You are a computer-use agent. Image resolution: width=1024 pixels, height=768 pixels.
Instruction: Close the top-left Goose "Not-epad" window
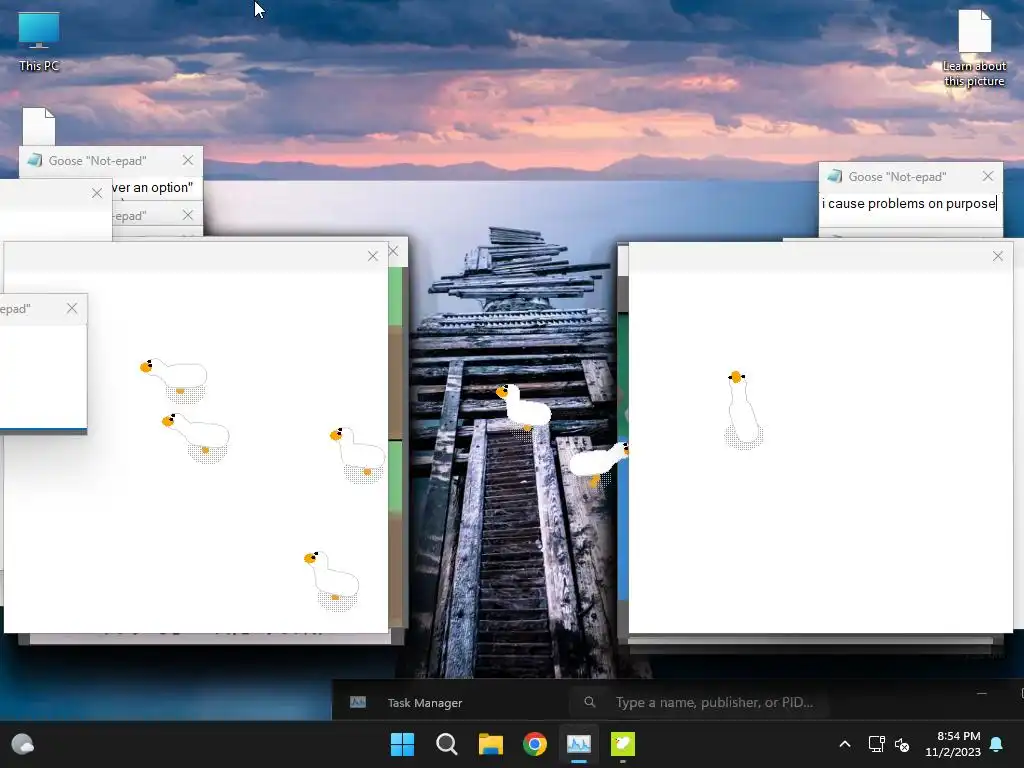pos(188,160)
